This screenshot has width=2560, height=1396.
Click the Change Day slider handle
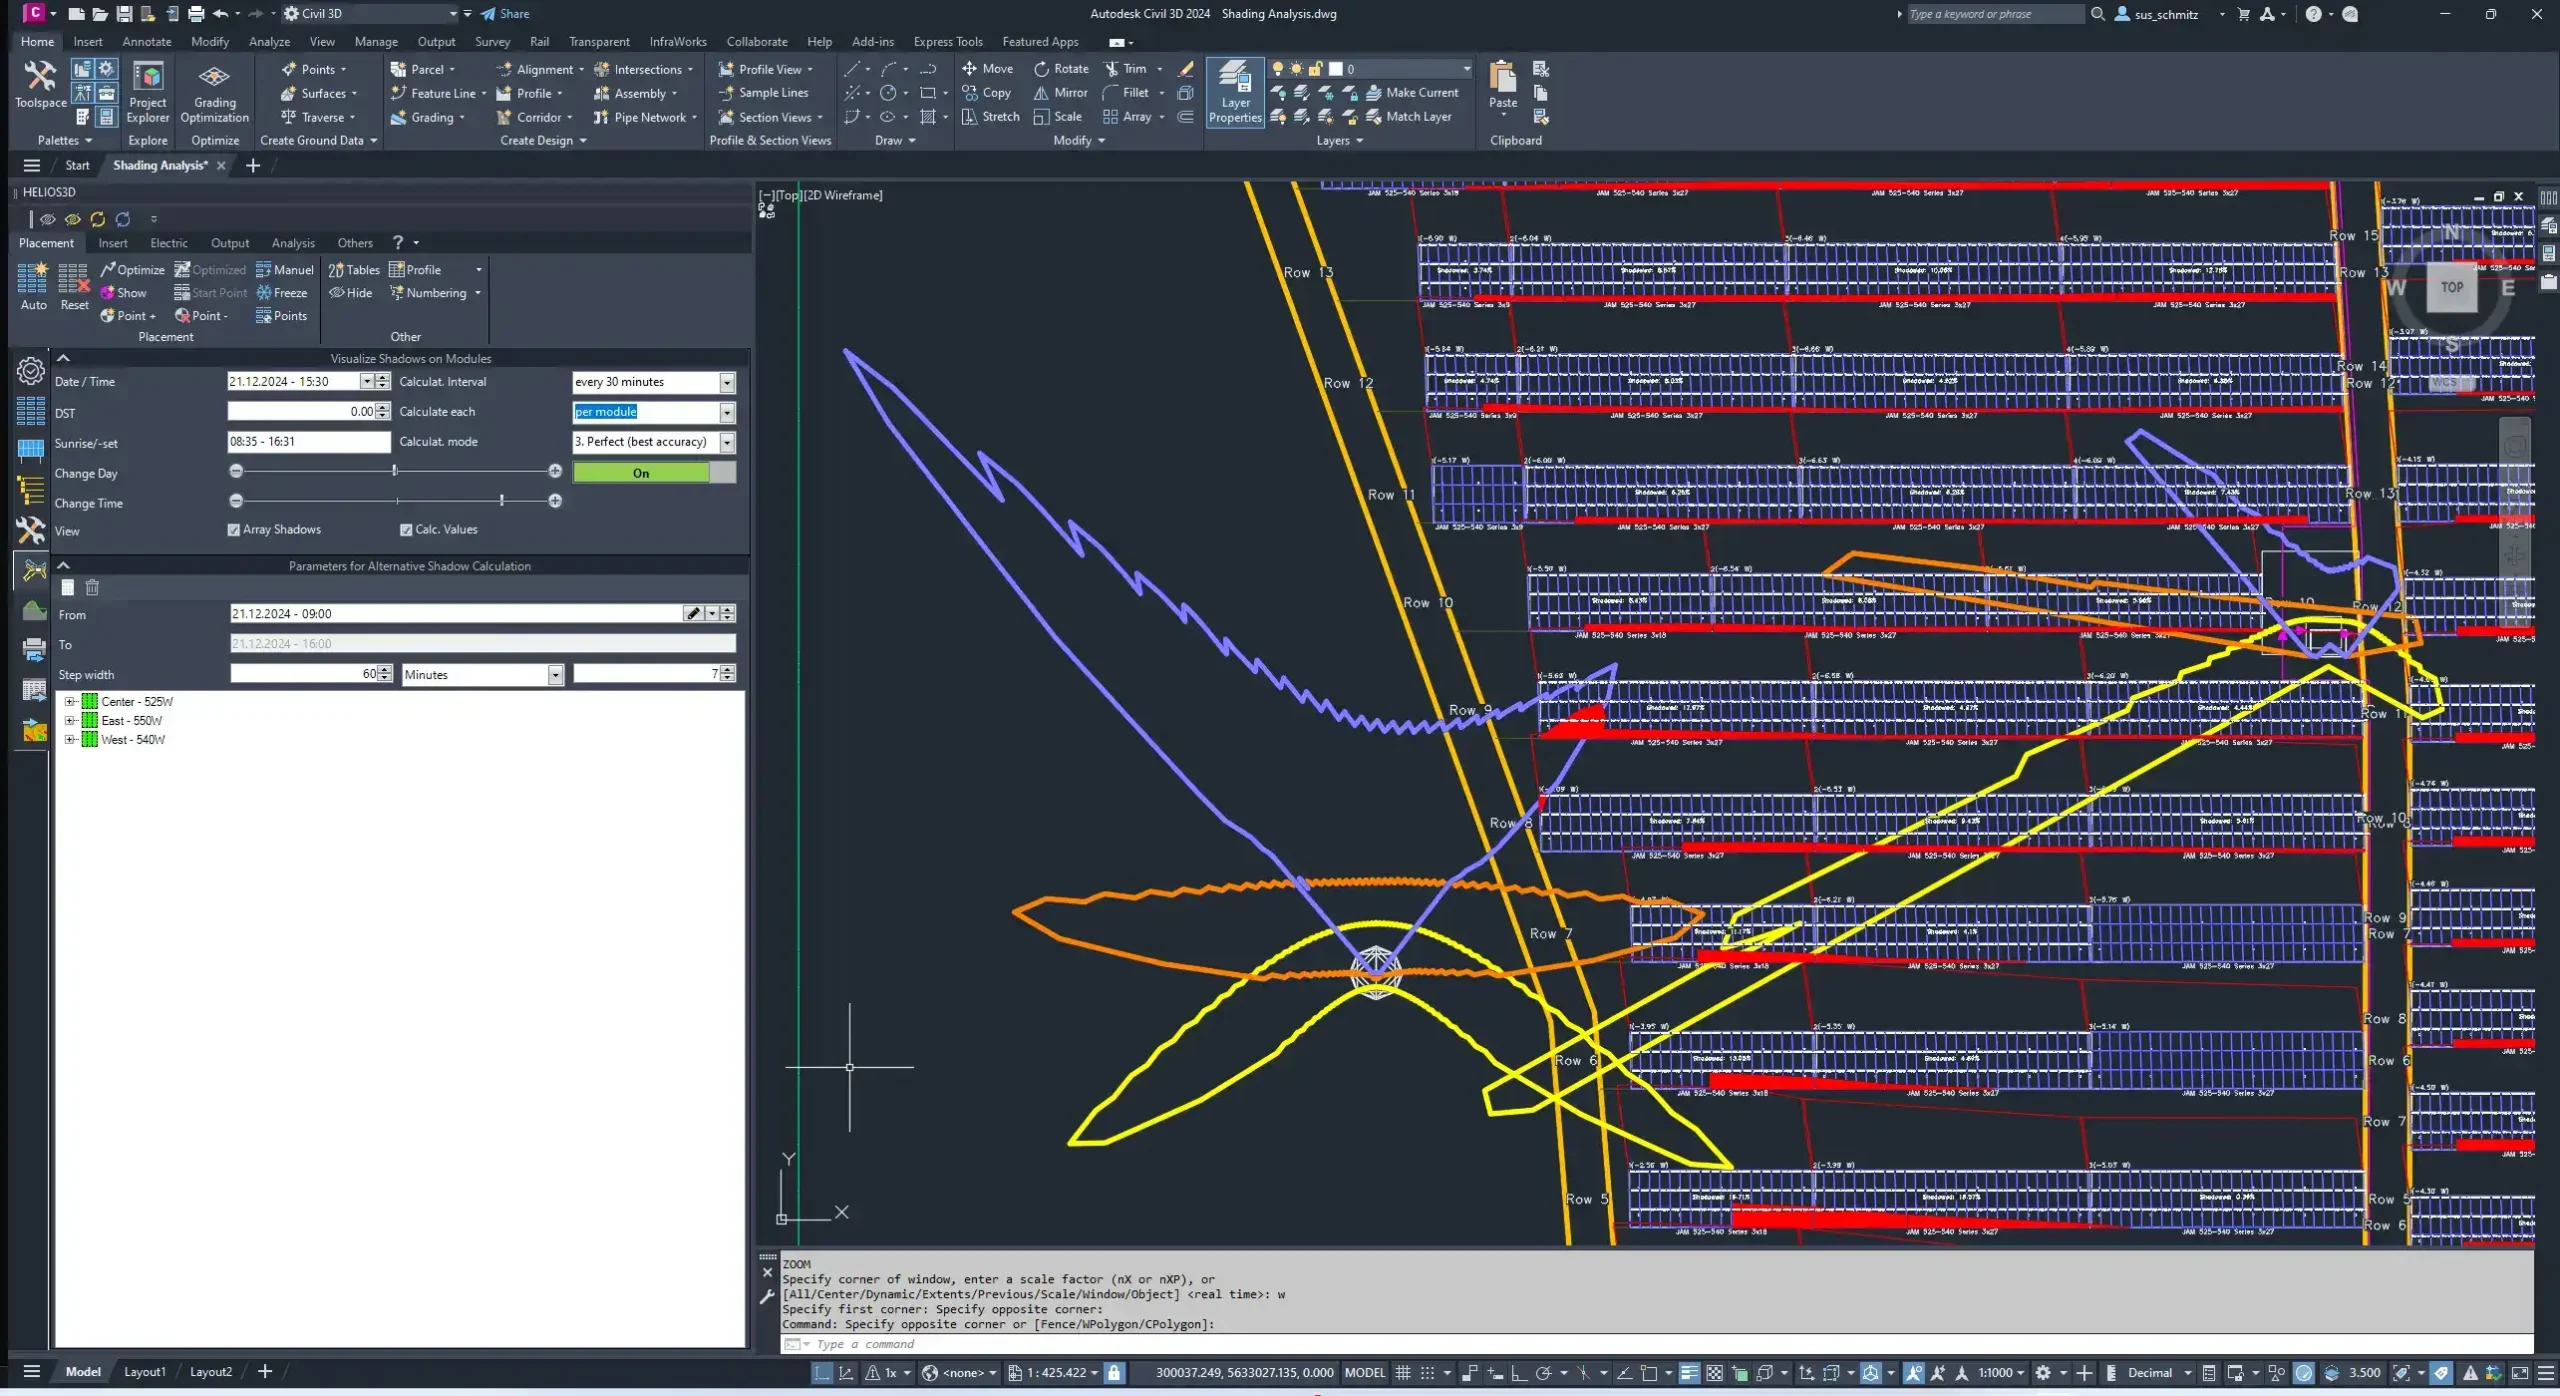point(395,471)
